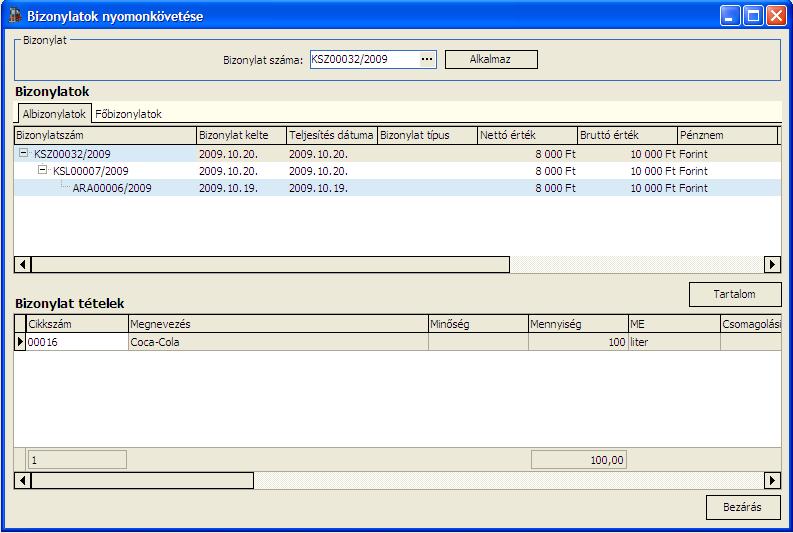Collapse the KSL00007/2009 tree node
Image resolution: width=793 pixels, height=533 pixels.
42,170
